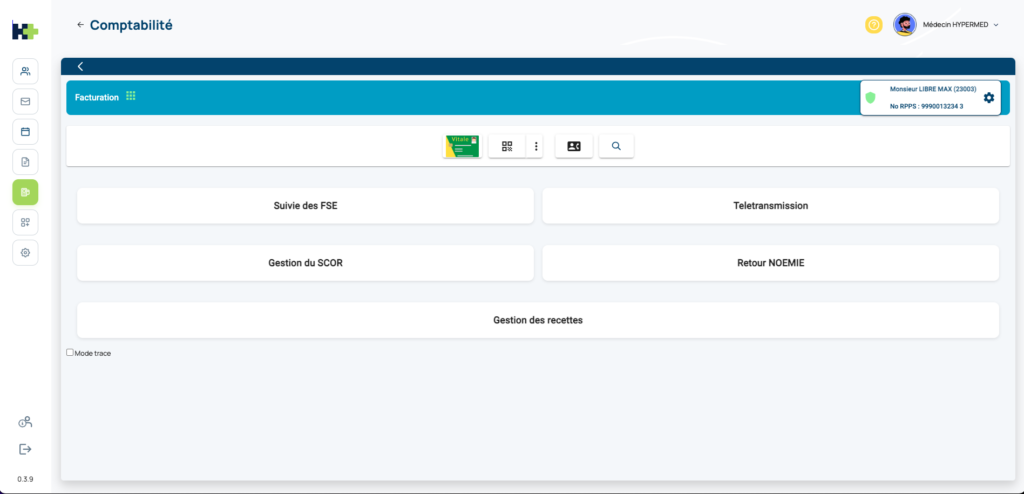Open the three-dot menu beside QR code
1024x494 pixels.
coord(536,146)
